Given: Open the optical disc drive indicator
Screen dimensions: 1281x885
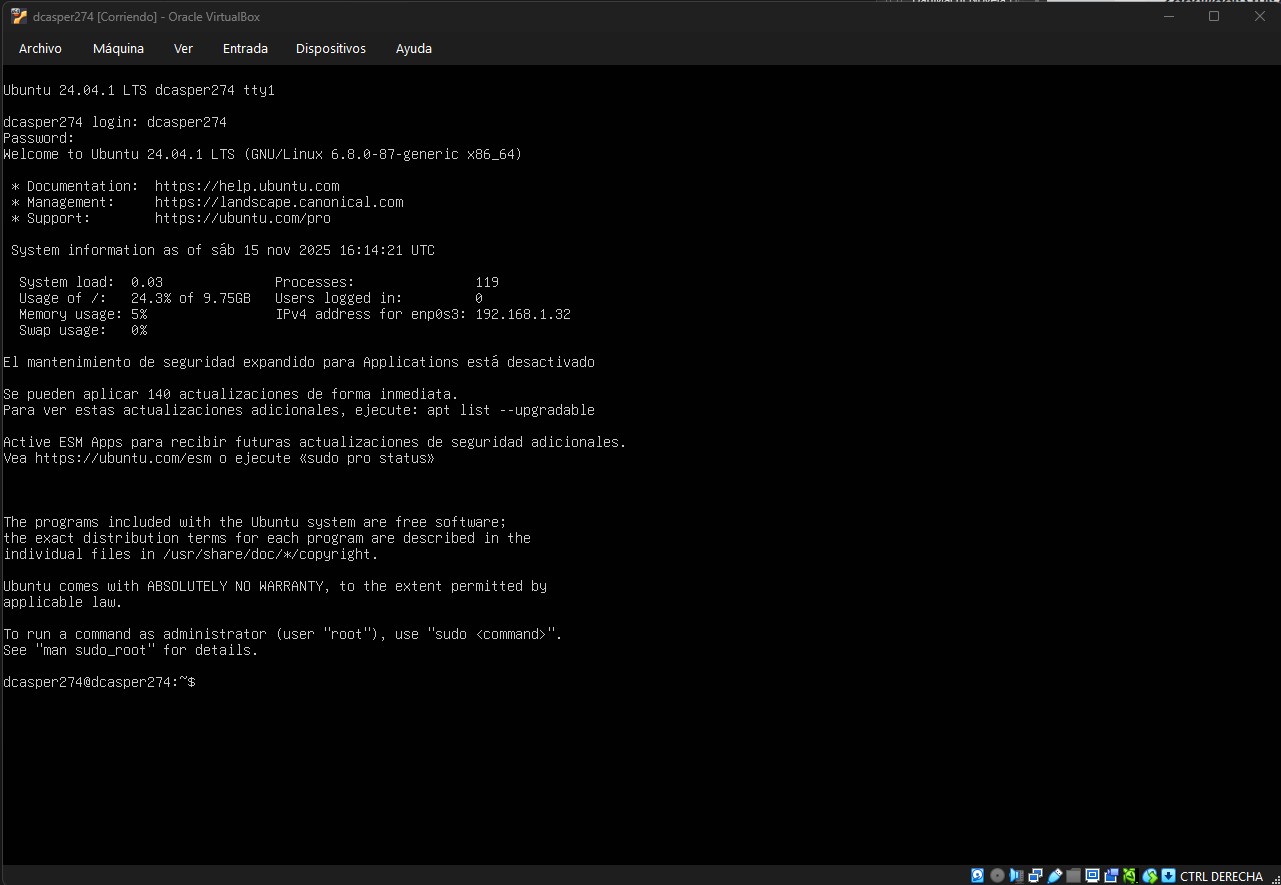Looking at the screenshot, I should tap(996, 876).
